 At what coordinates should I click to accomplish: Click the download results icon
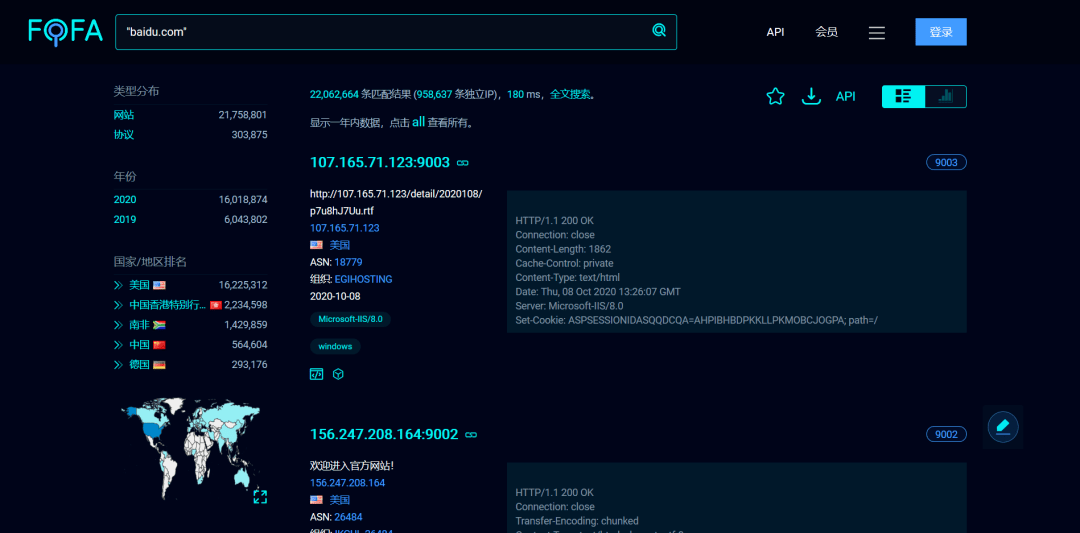pyautogui.click(x=812, y=96)
